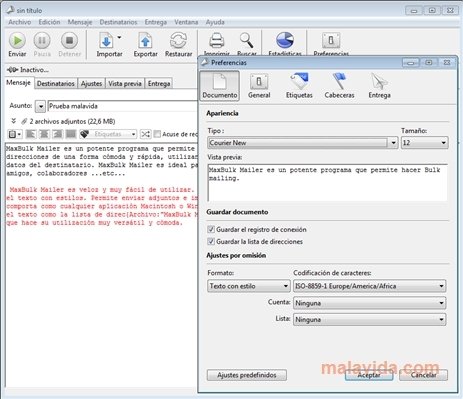Enable the Acuse de recibo checkbox
Screen dimensions: 463x399
pos(157,134)
